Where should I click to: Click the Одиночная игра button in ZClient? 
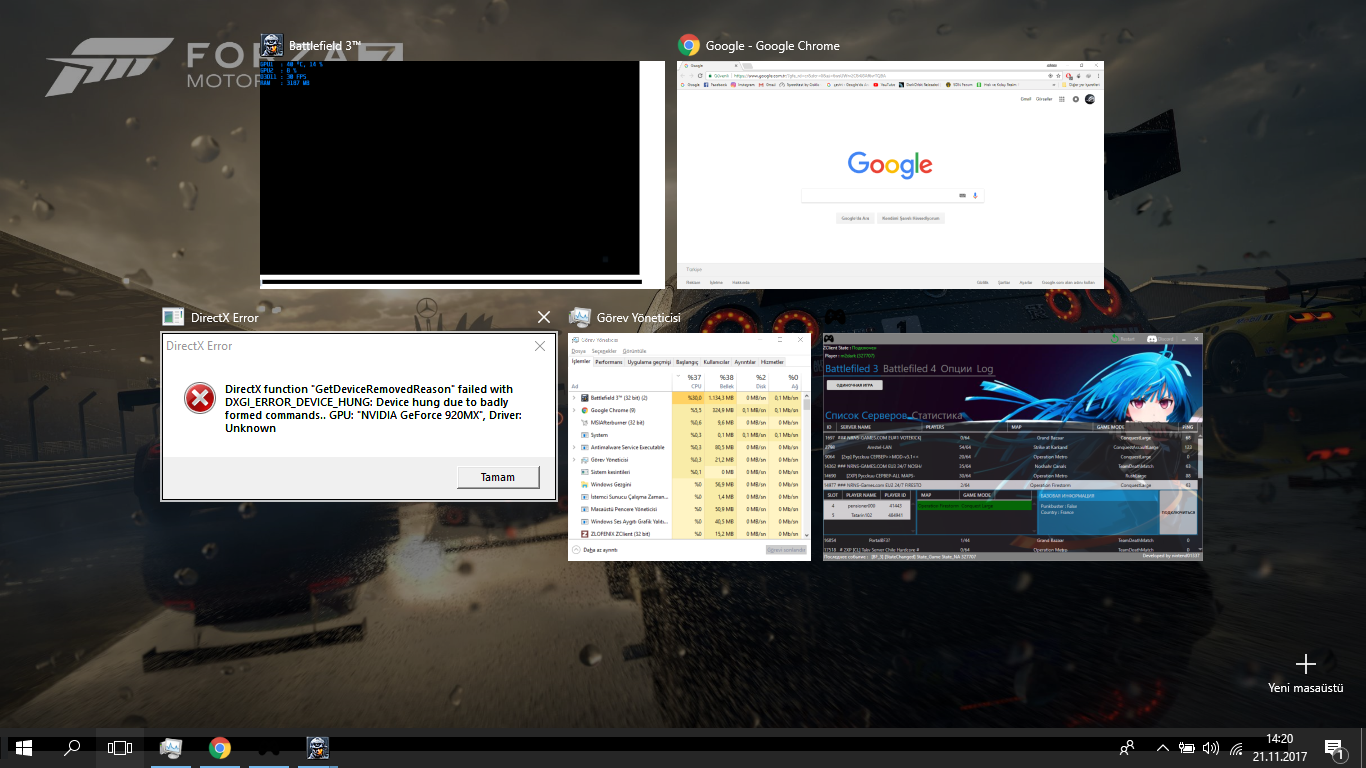(x=854, y=385)
